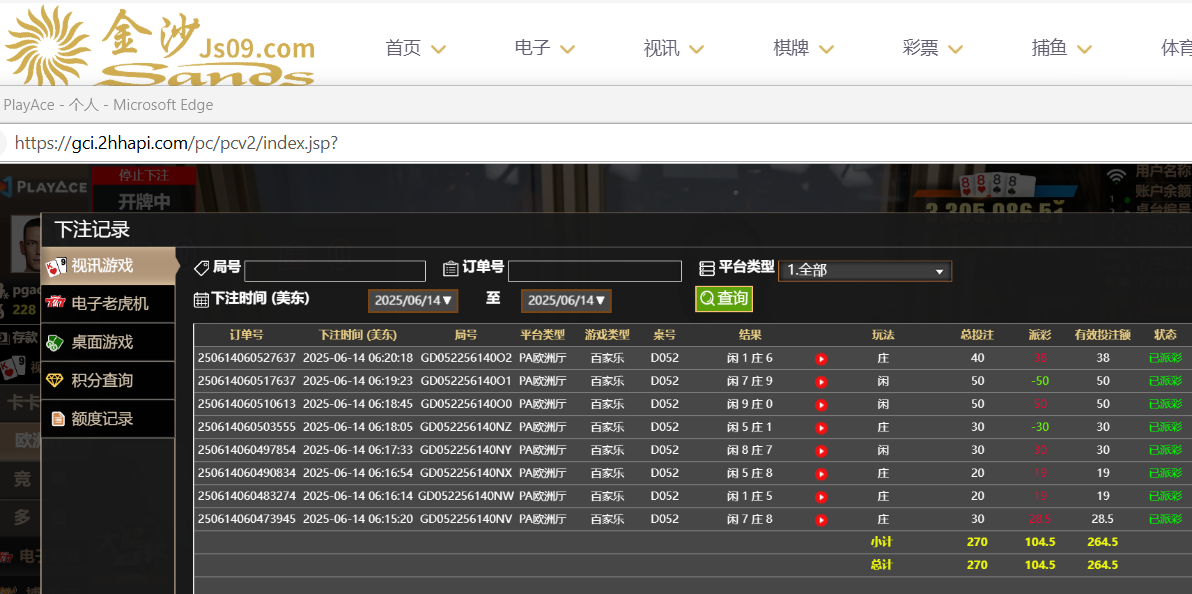The height and width of the screenshot is (594, 1192).
Task: Play replay video for order 250614060527637
Action: point(821,359)
